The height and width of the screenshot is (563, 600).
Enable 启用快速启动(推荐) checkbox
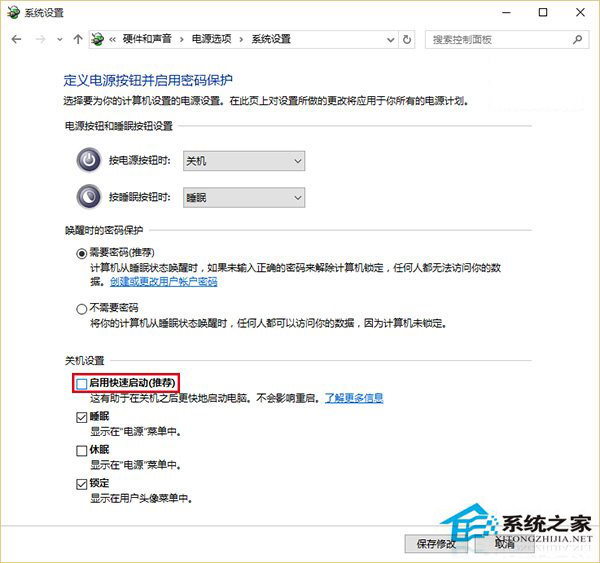point(82,383)
